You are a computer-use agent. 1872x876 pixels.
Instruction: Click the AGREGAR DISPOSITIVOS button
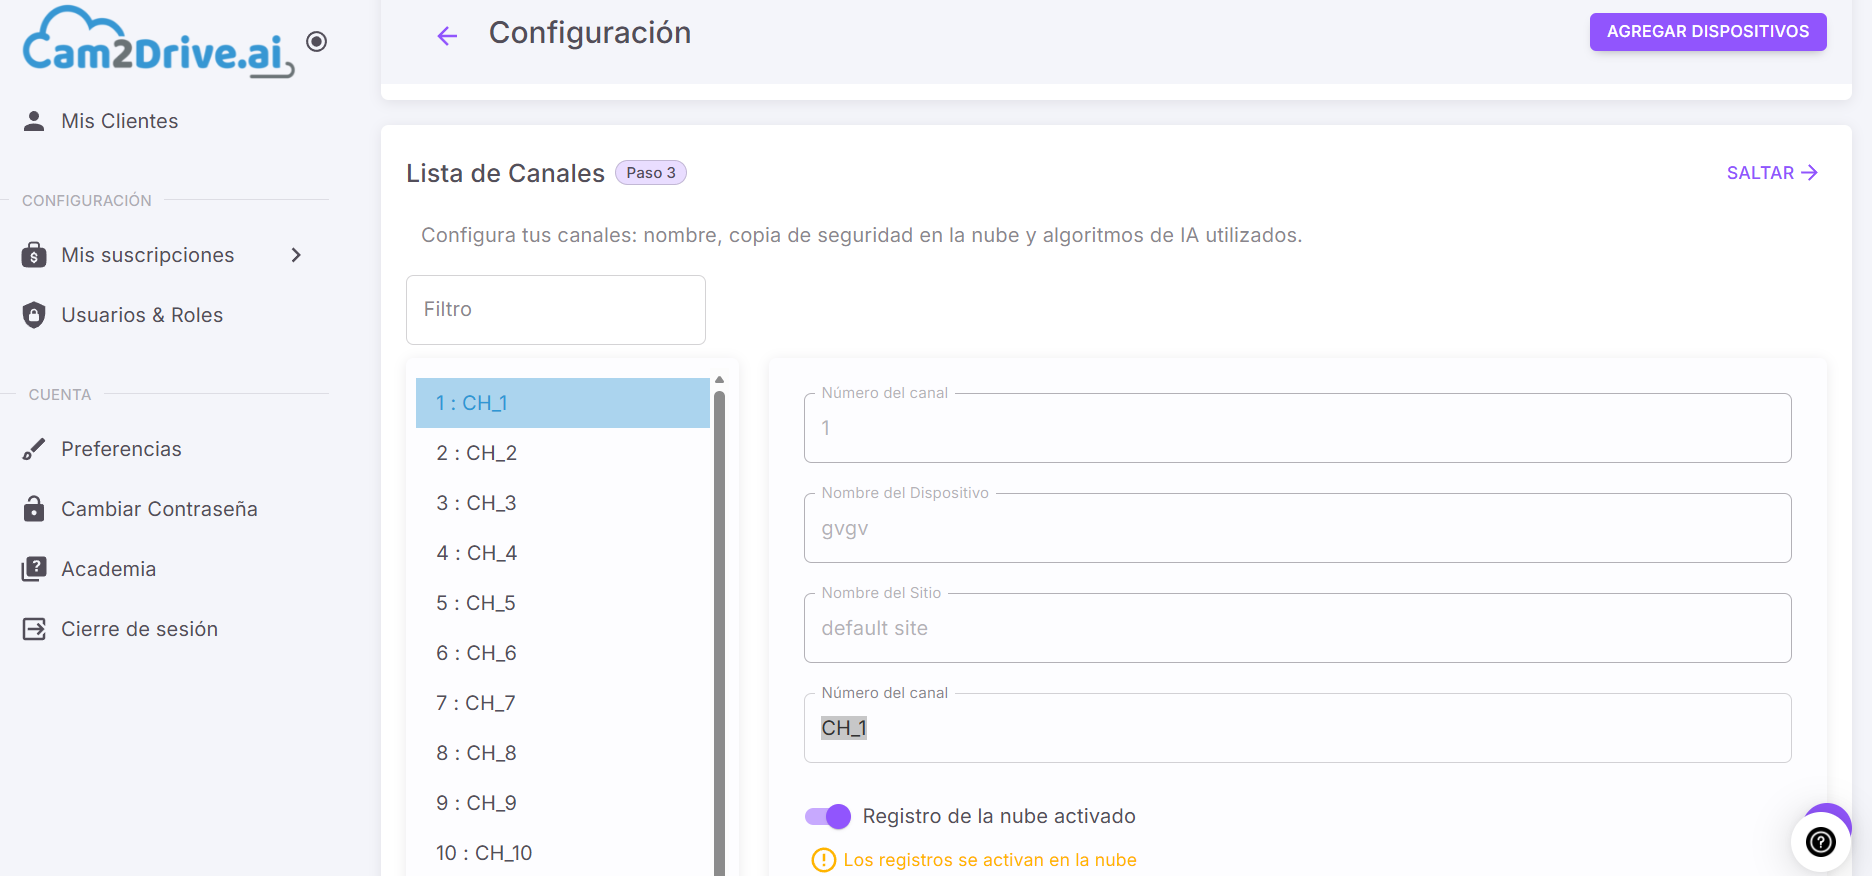[1708, 32]
